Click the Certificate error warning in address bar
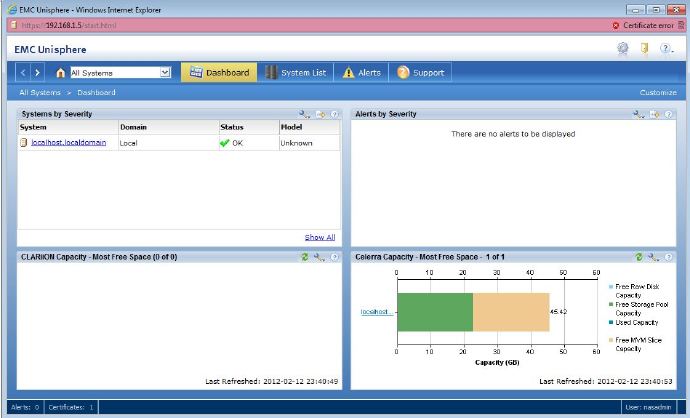The image size is (690, 418). [x=643, y=26]
